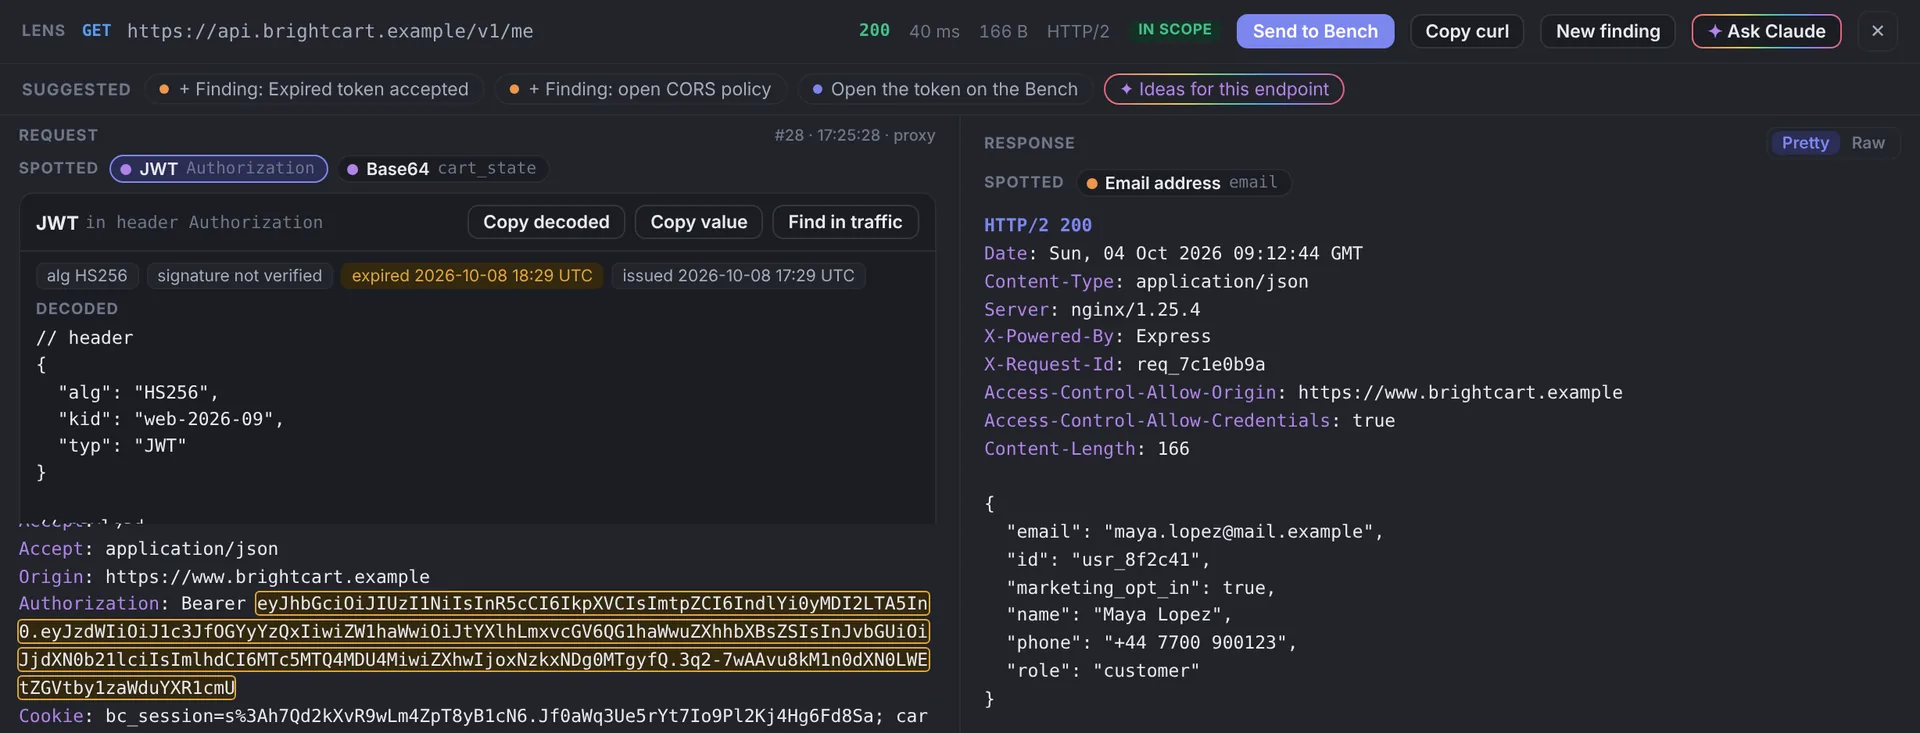Screen dimensions: 1920x733
Task: Click the 40 ms response time
Action: [x=934, y=31]
